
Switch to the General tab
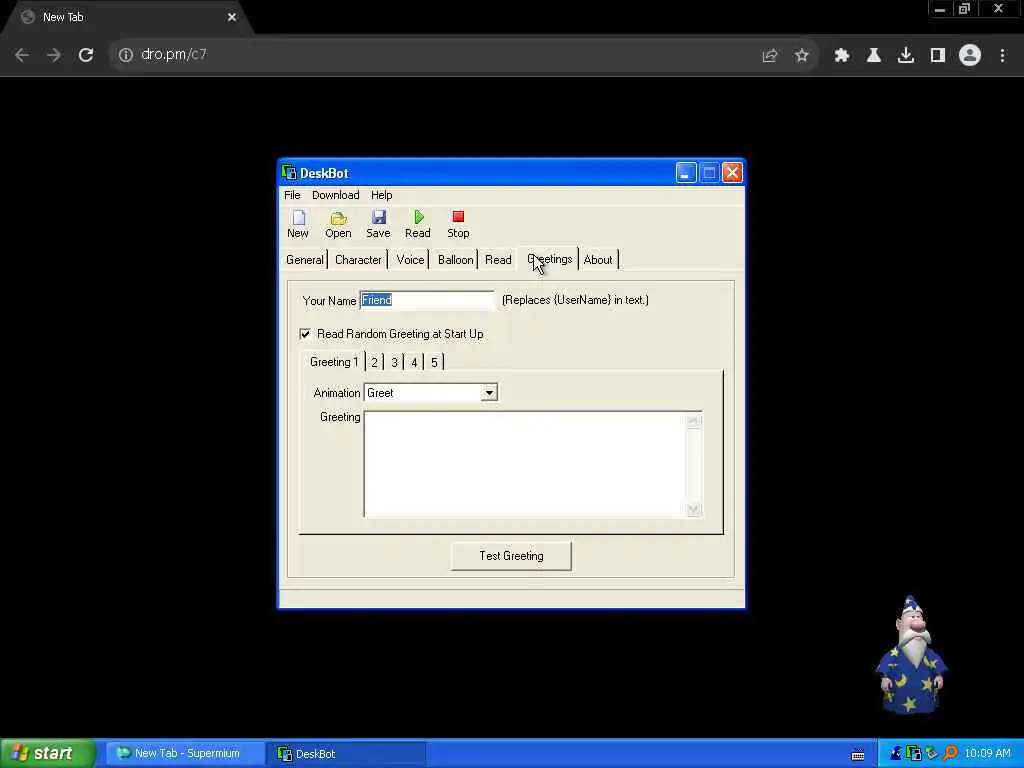[x=304, y=260]
